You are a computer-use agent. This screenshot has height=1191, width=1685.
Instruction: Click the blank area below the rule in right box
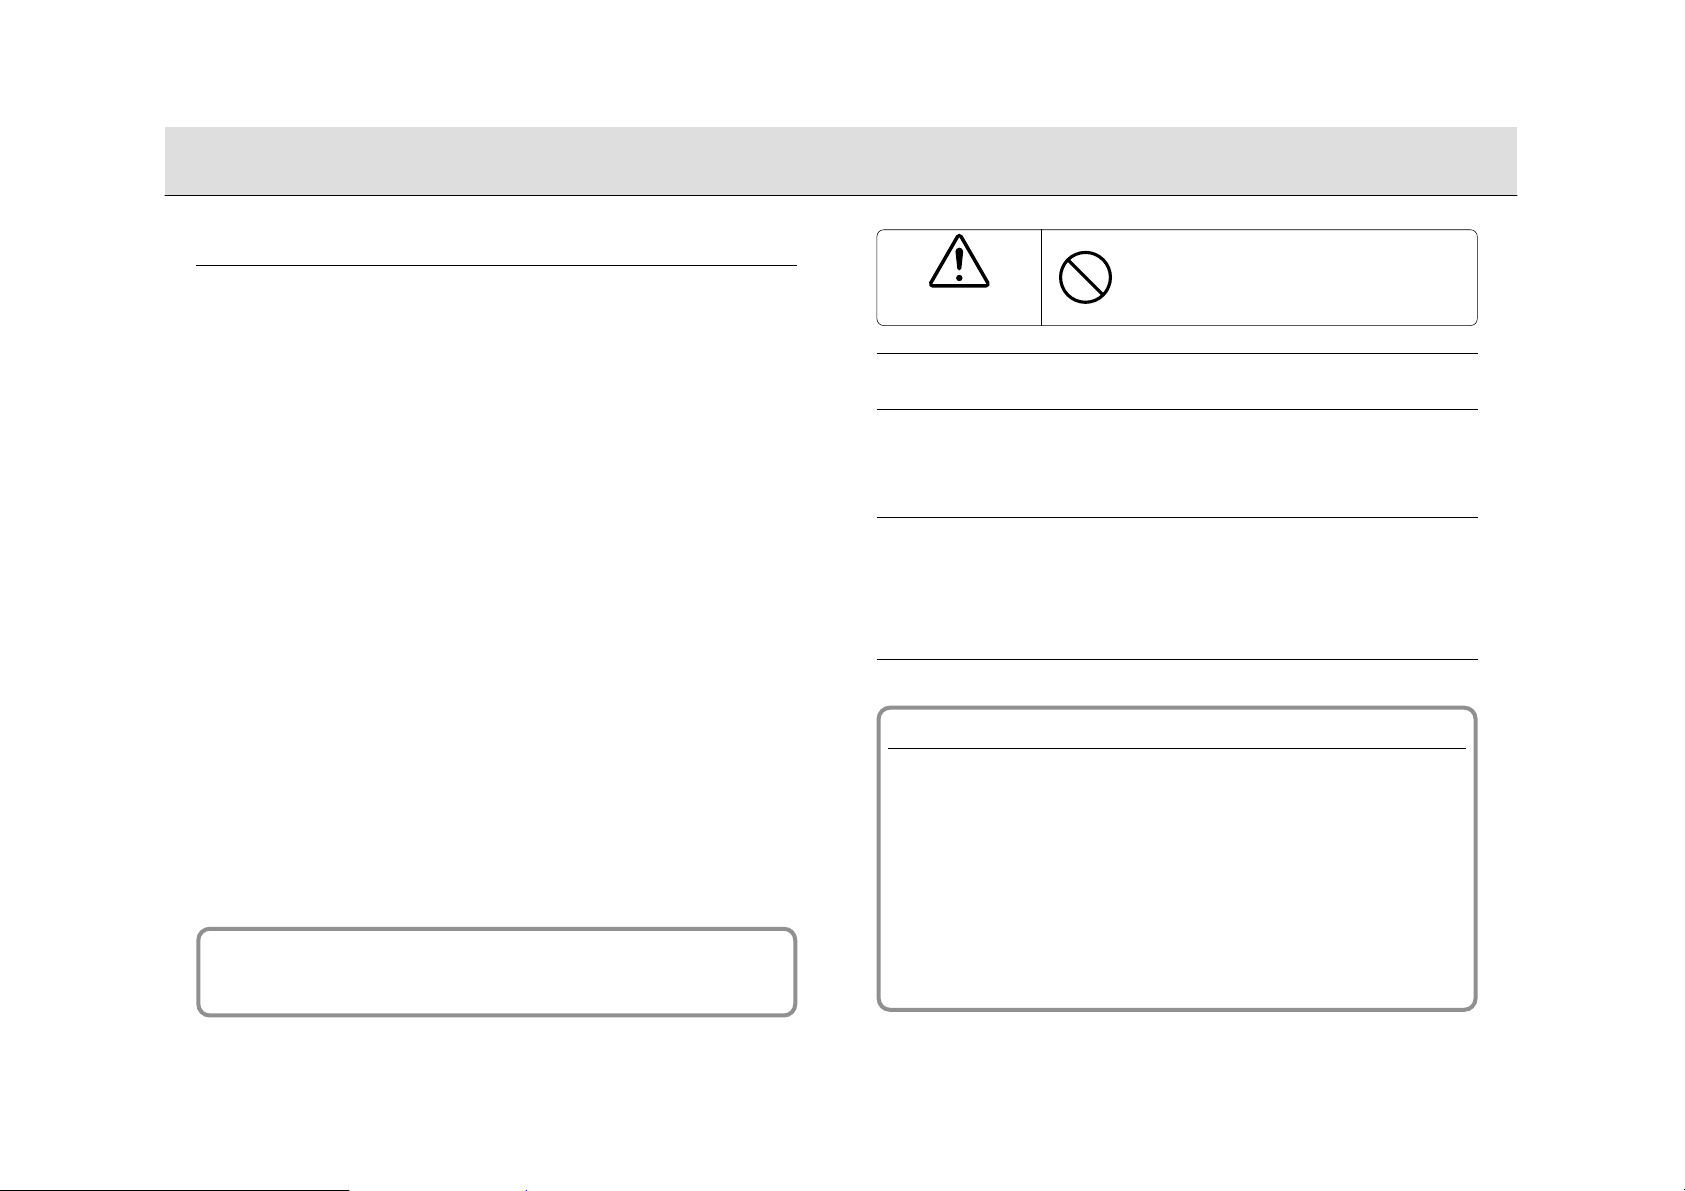click(x=1177, y=875)
